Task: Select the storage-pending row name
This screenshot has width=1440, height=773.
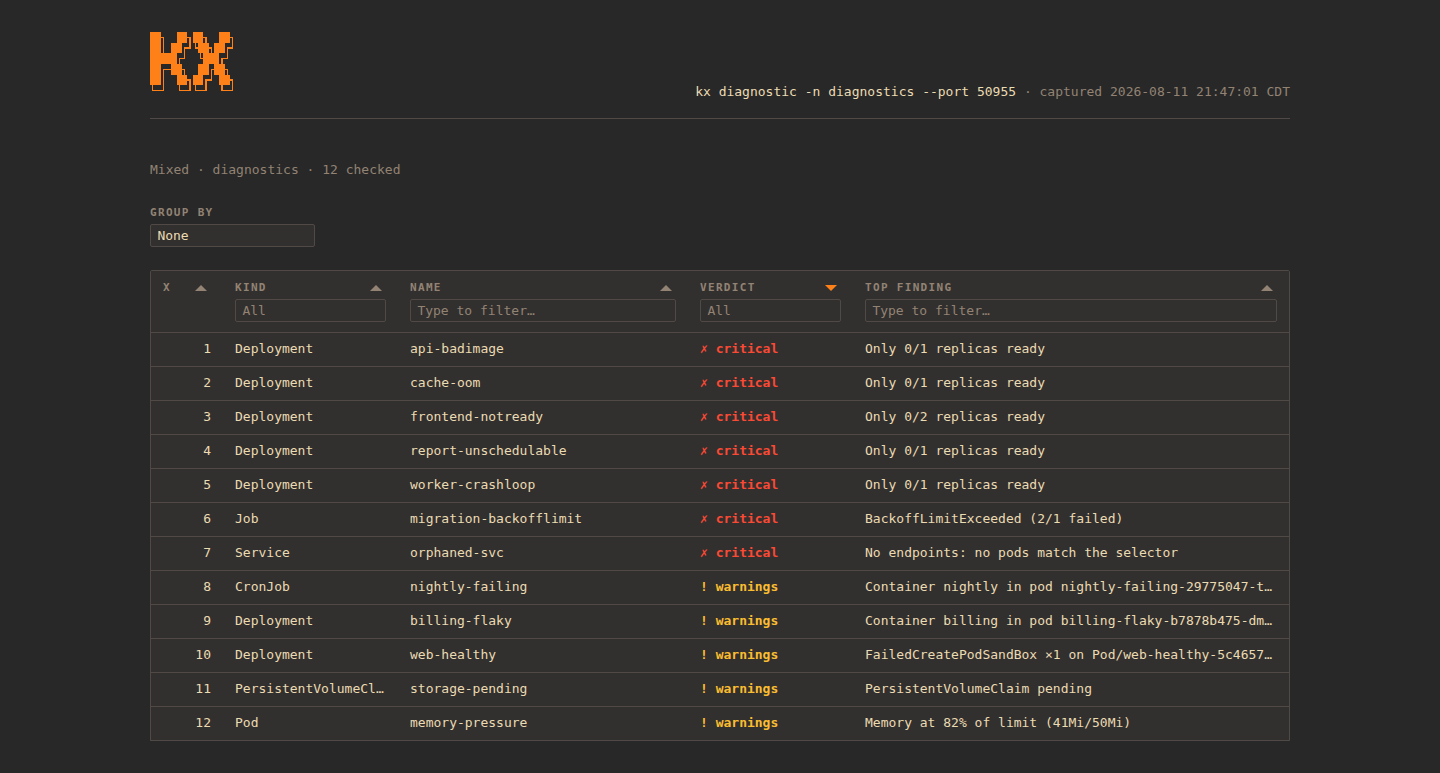Action: coord(468,689)
